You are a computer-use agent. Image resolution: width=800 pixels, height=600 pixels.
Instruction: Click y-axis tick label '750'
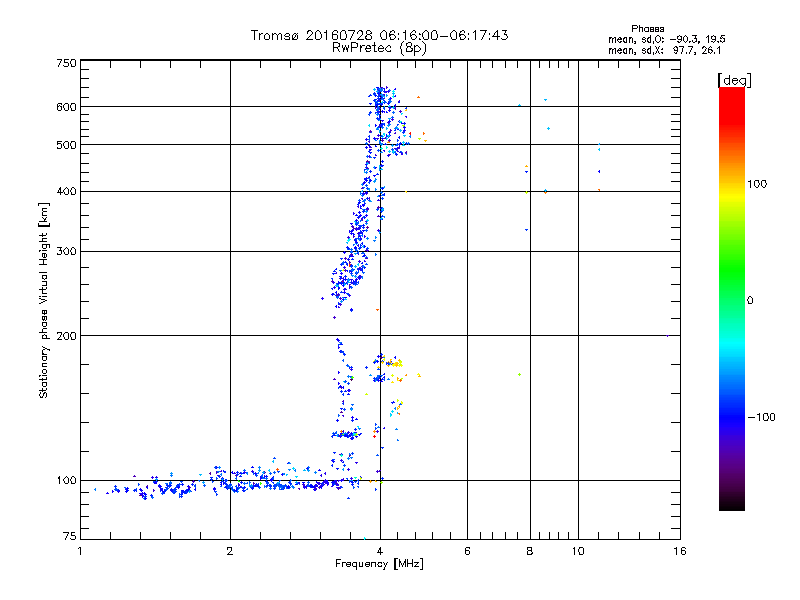(66, 63)
